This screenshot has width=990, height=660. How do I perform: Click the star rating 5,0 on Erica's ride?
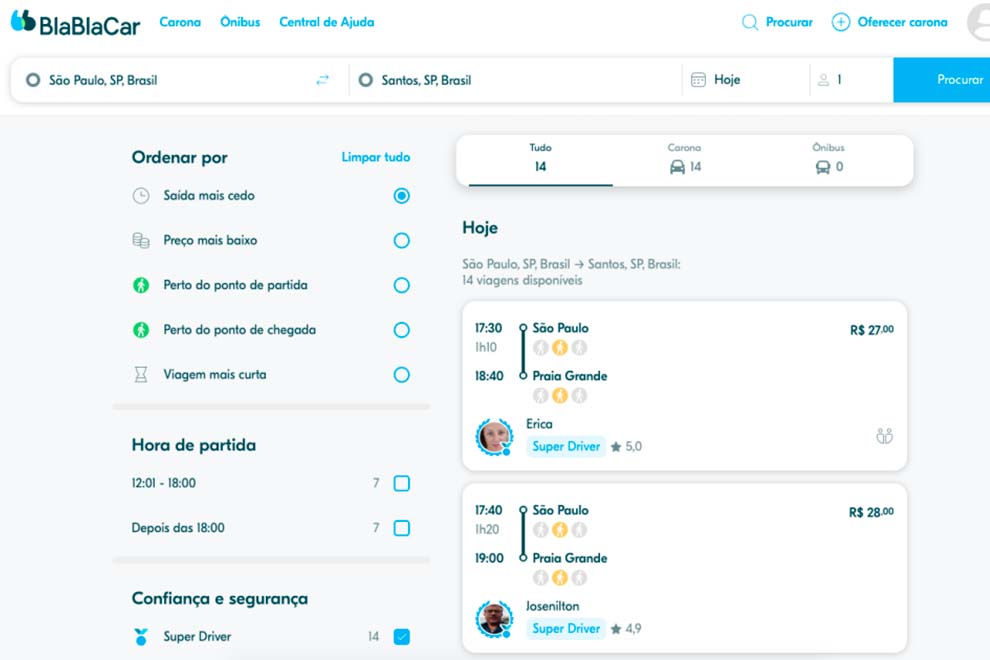(x=626, y=447)
